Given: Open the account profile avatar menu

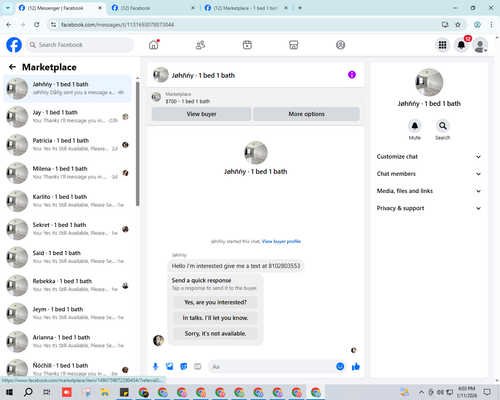Looking at the screenshot, I should click(480, 45).
